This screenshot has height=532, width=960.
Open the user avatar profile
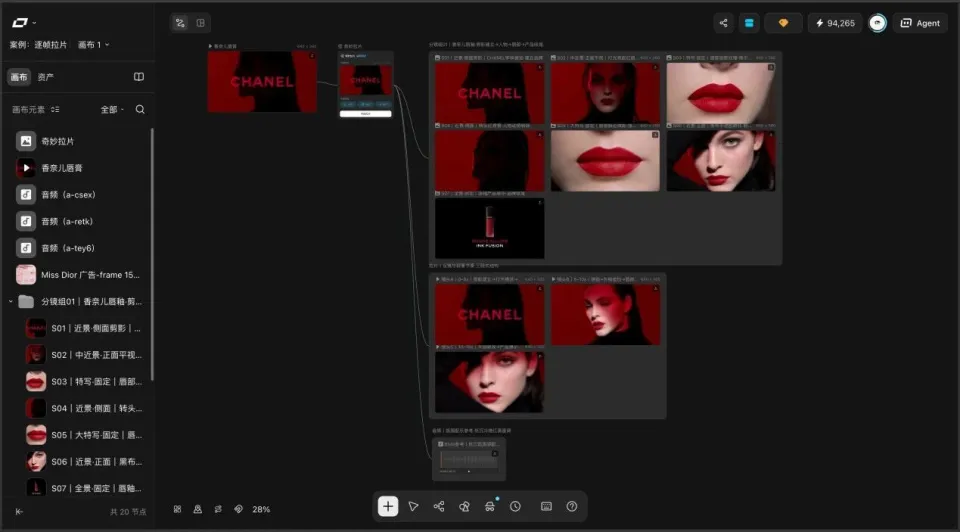[x=877, y=23]
